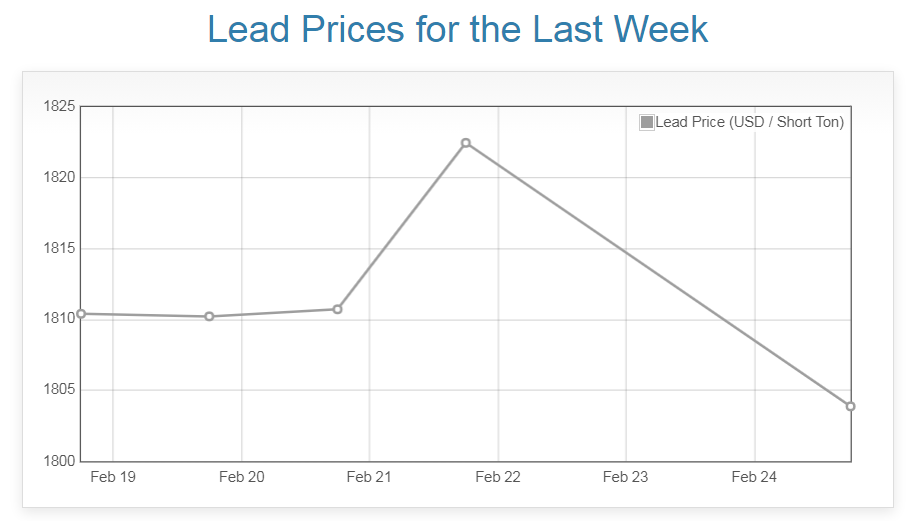Select the 1820 price axis label

pos(60,177)
